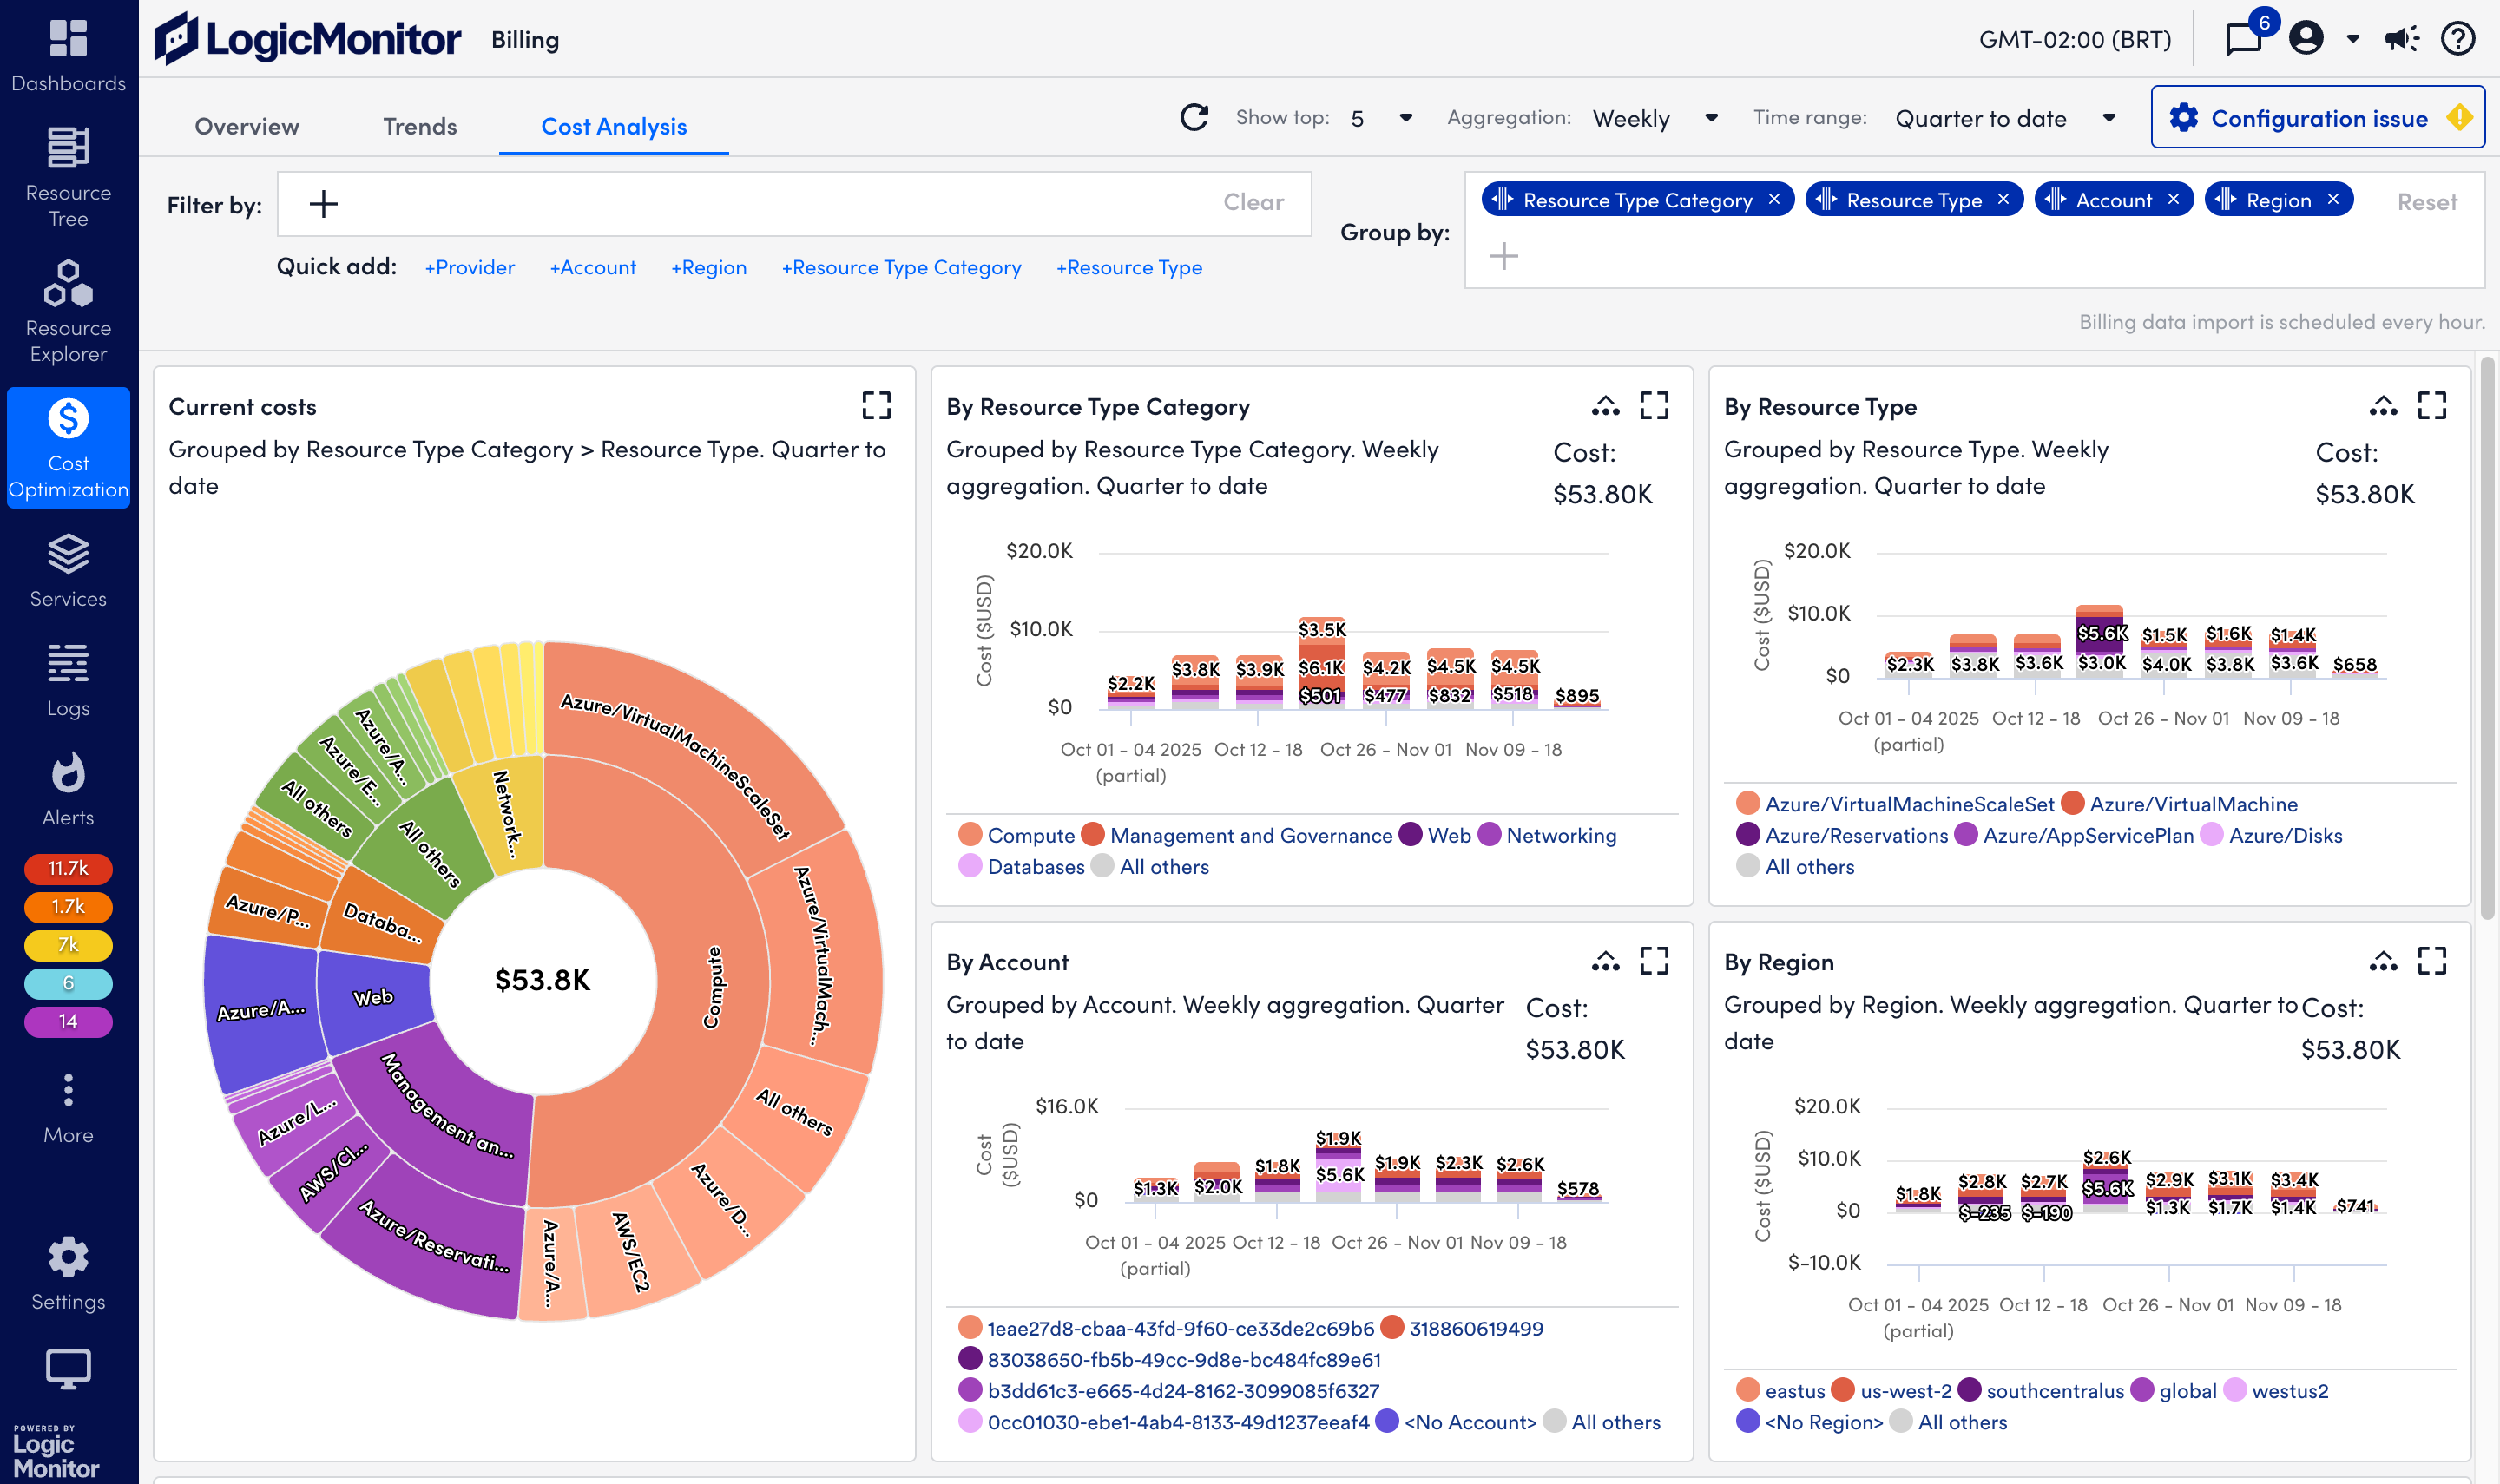Open the chat messages icon with badge

click(x=2244, y=39)
